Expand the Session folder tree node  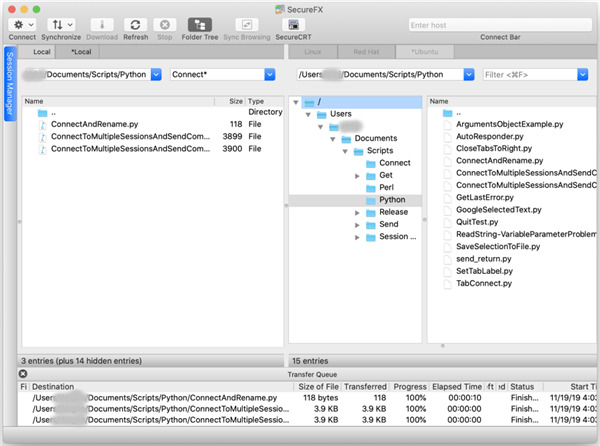pyautogui.click(x=357, y=237)
